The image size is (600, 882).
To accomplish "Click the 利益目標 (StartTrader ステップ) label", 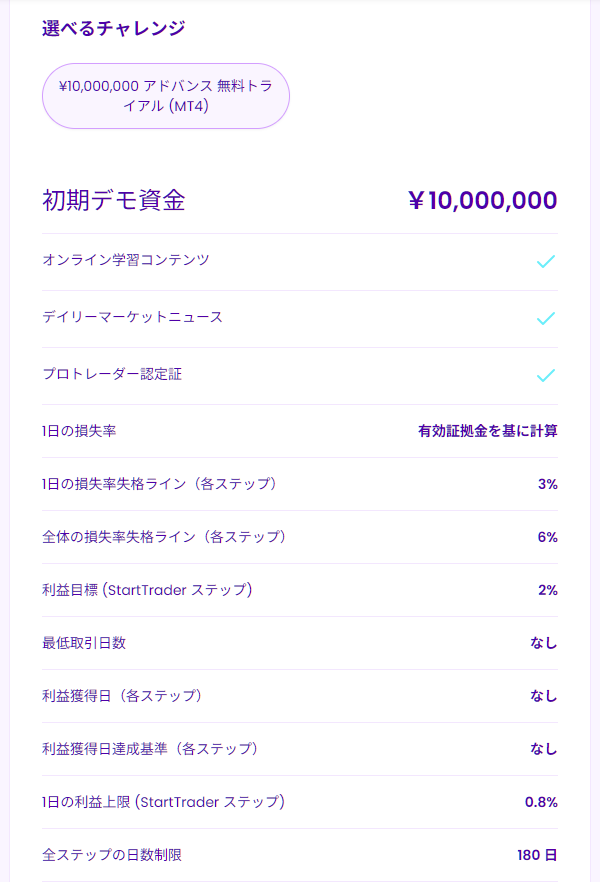I will coord(147,590).
